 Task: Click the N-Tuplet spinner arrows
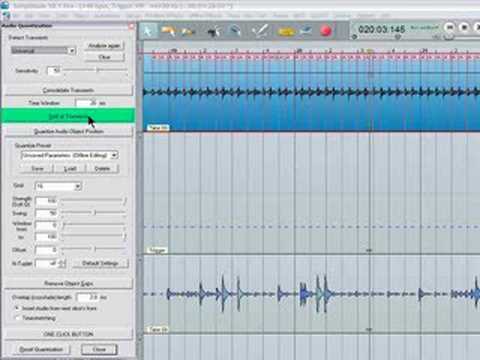click(62, 264)
